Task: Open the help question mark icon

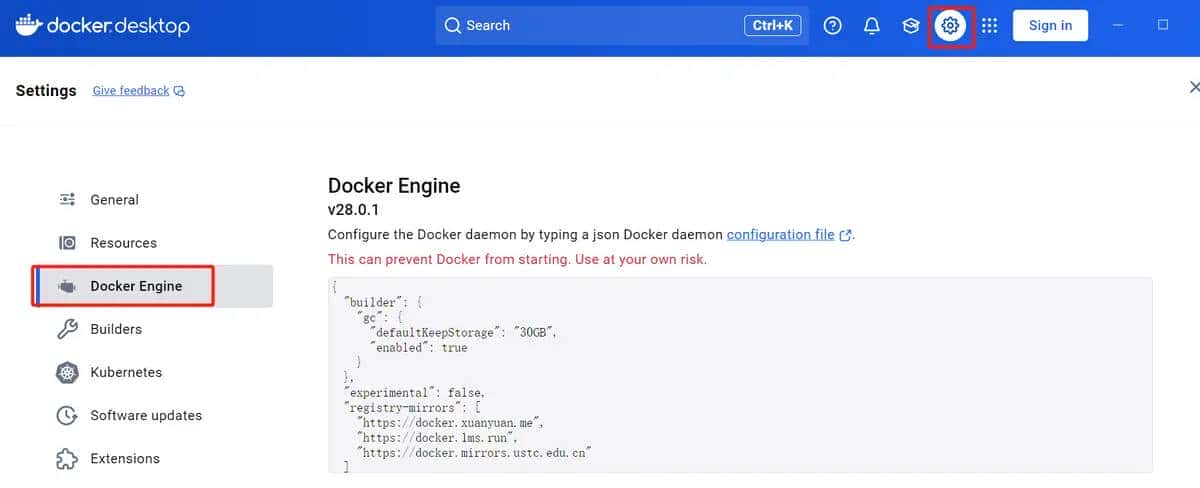Action: point(832,26)
